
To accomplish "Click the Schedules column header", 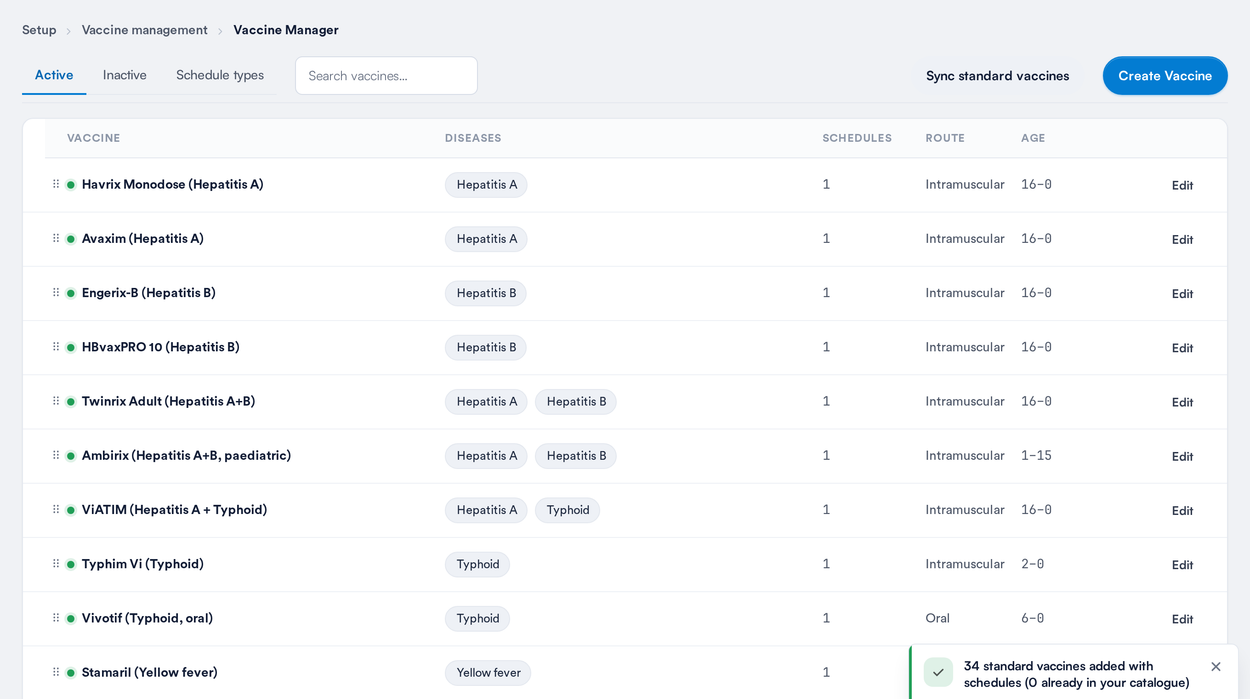I will point(857,138).
